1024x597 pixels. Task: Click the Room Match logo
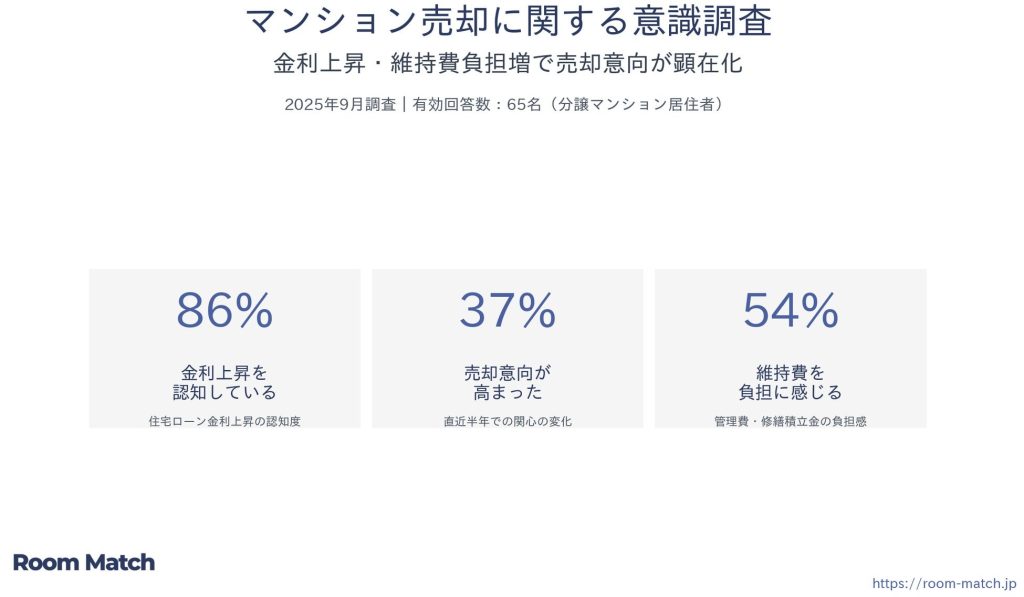(84, 562)
